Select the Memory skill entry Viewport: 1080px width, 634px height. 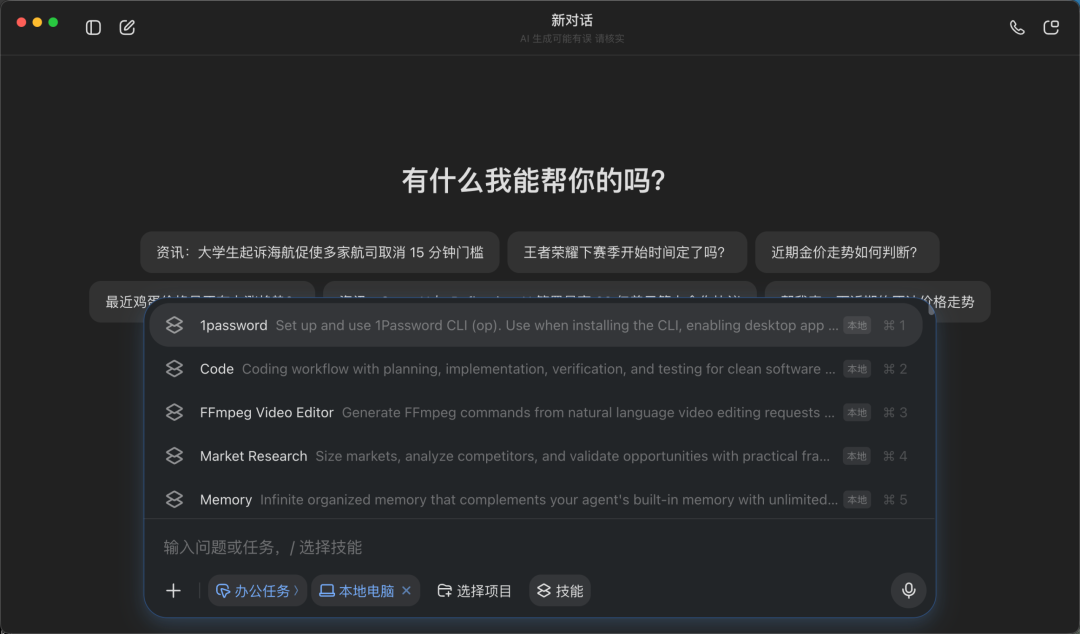pyautogui.click(x=536, y=499)
